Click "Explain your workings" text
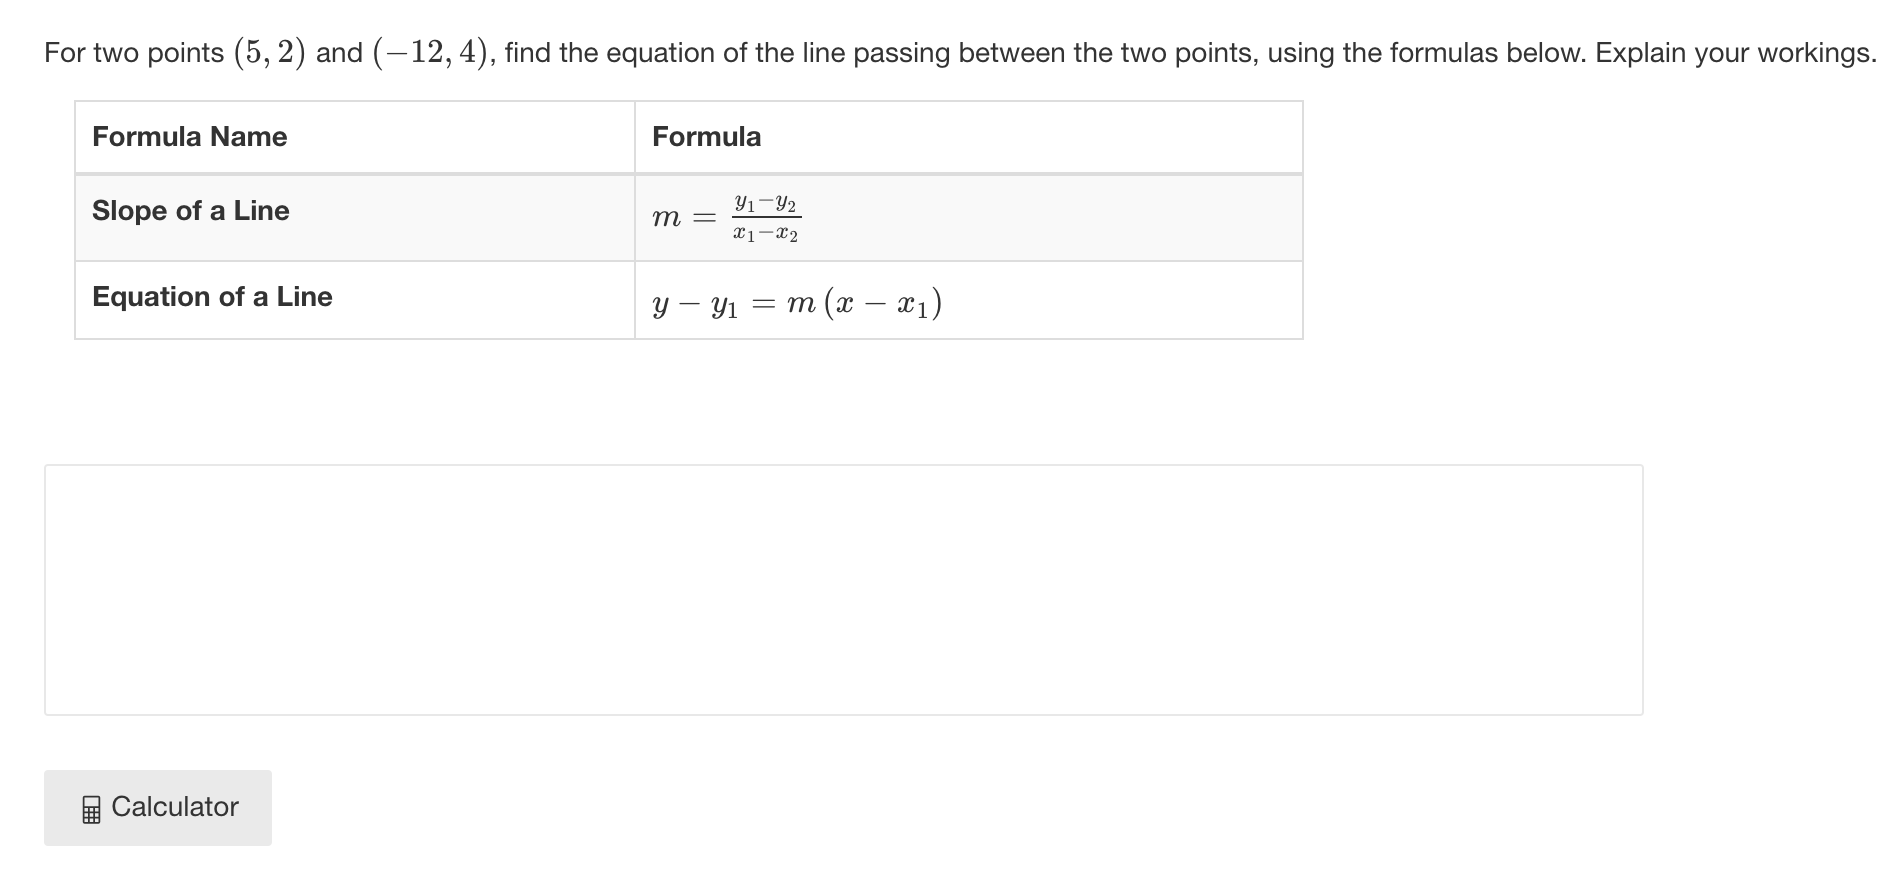 click(x=1735, y=52)
